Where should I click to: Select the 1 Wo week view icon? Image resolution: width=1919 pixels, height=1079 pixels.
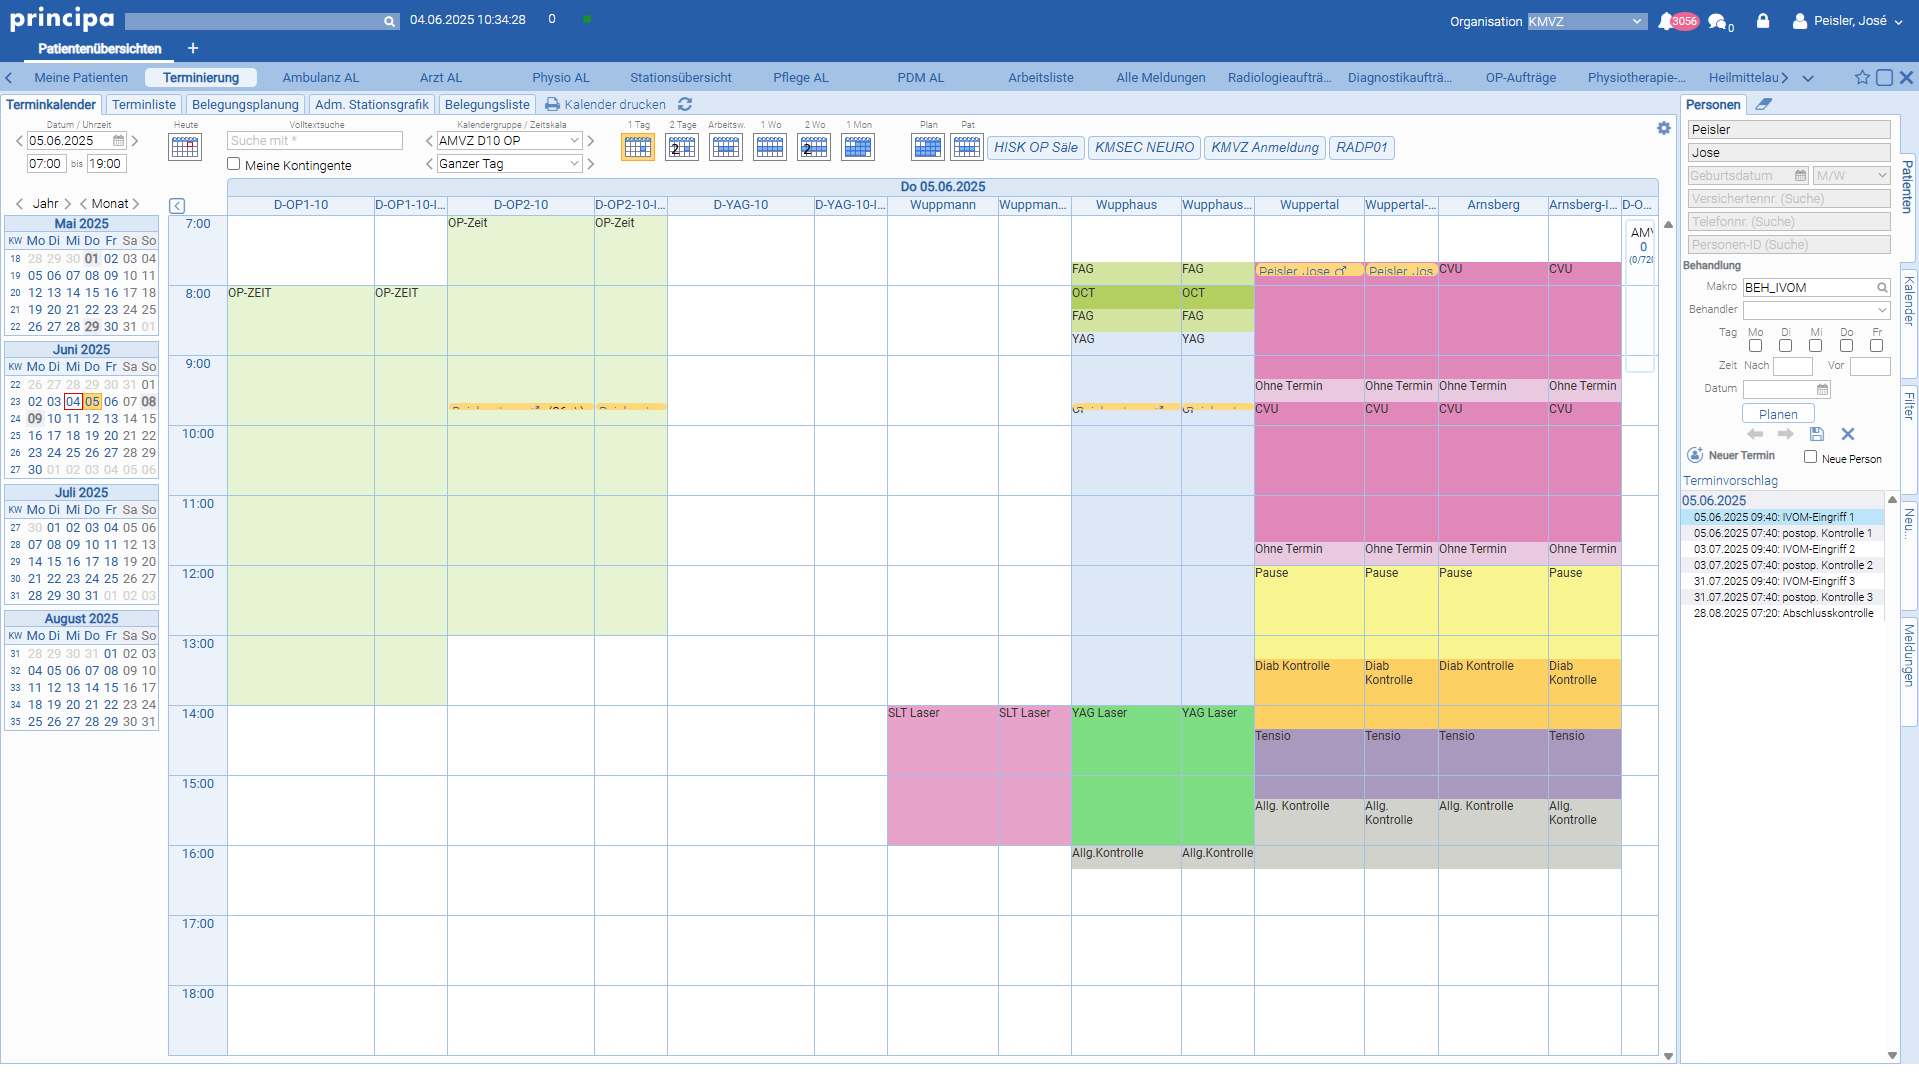(x=770, y=147)
